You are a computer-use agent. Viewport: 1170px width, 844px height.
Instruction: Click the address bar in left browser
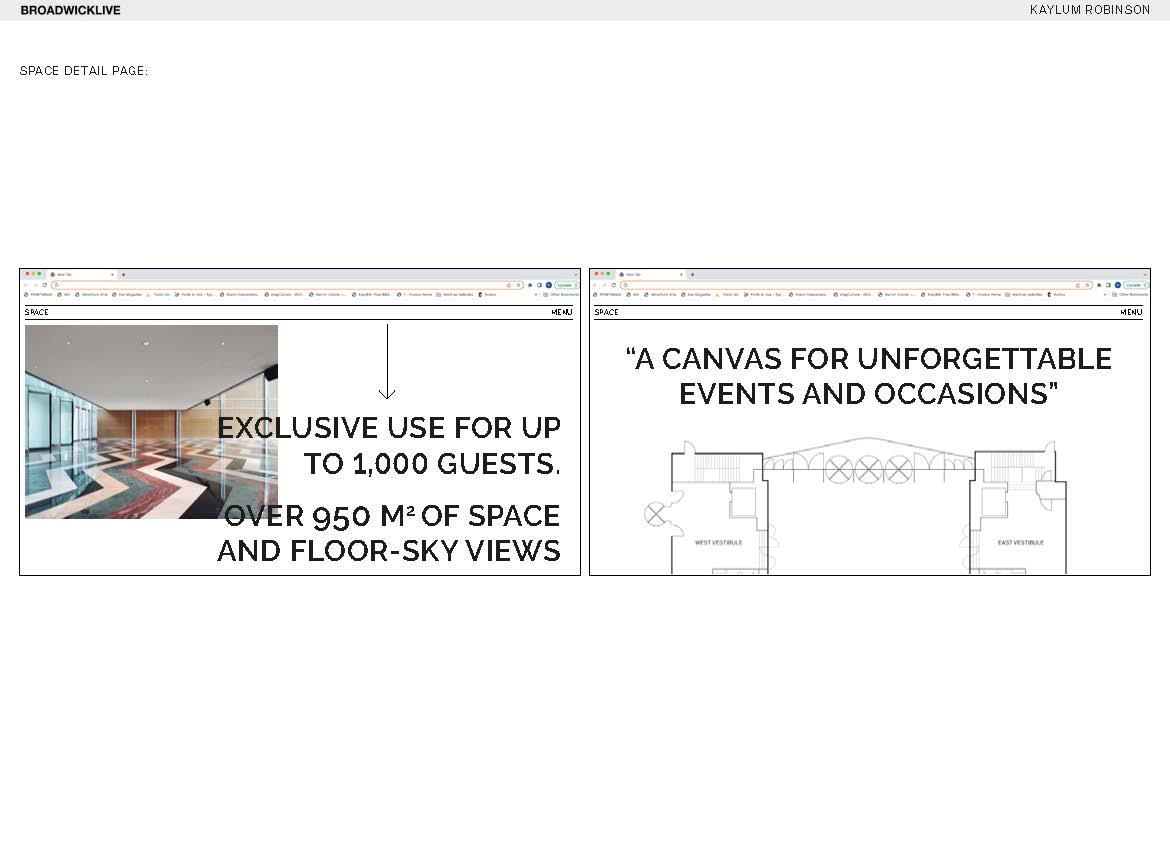click(287, 285)
